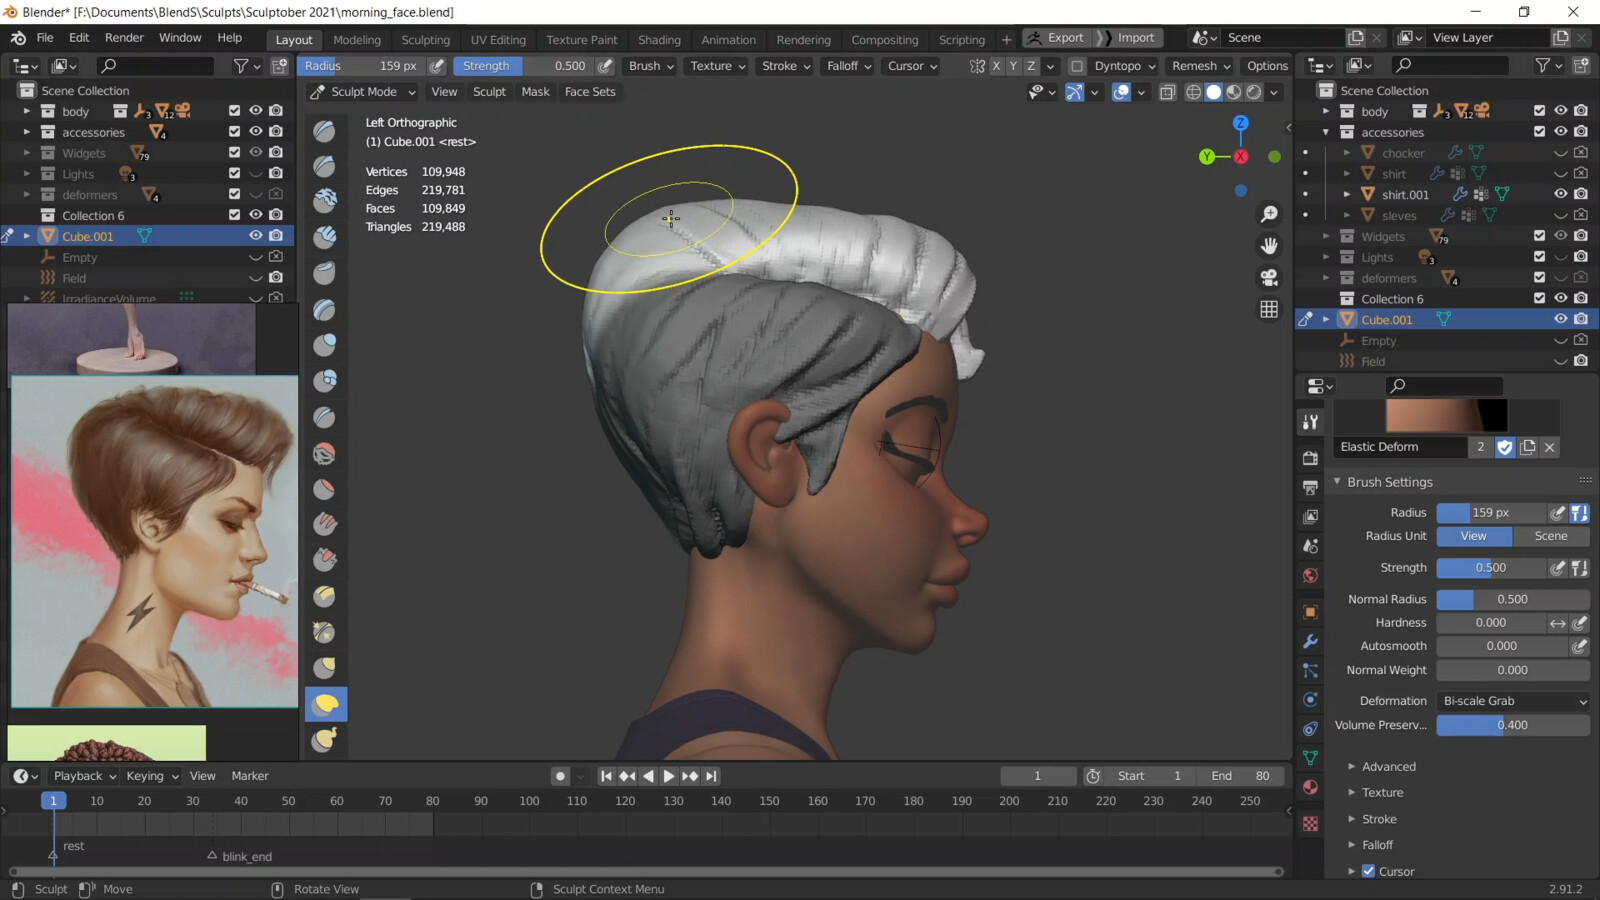
Task: Switch perspective/orthographic grid gizmo
Action: click(x=1269, y=309)
